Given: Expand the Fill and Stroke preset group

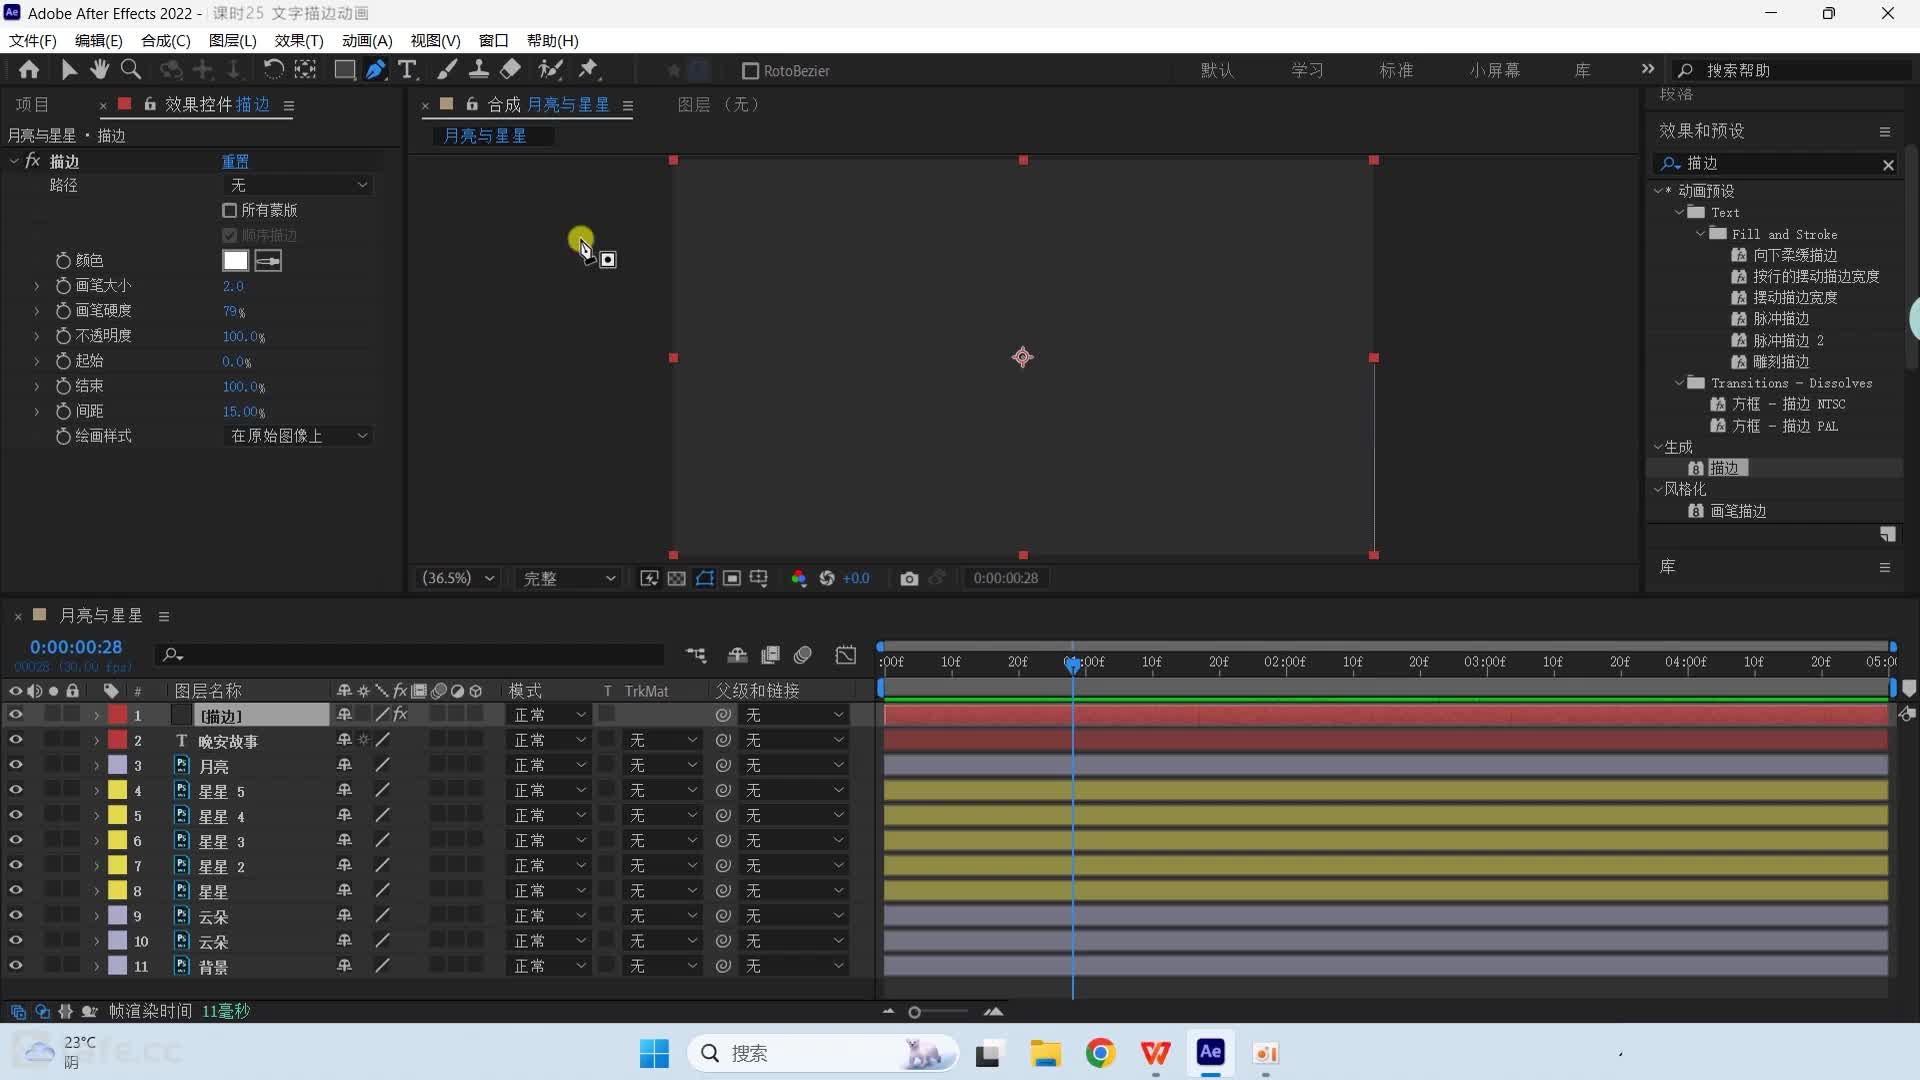Looking at the screenshot, I should pos(1701,233).
